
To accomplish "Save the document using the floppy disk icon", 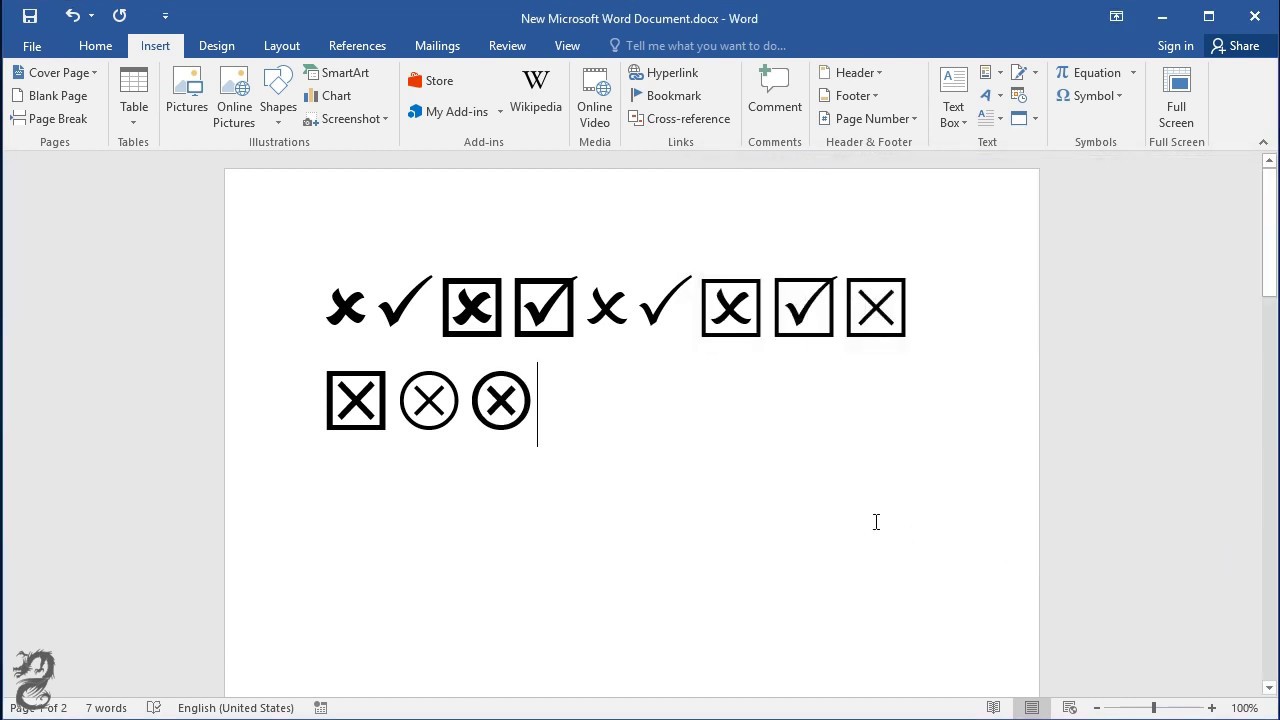I will [29, 16].
